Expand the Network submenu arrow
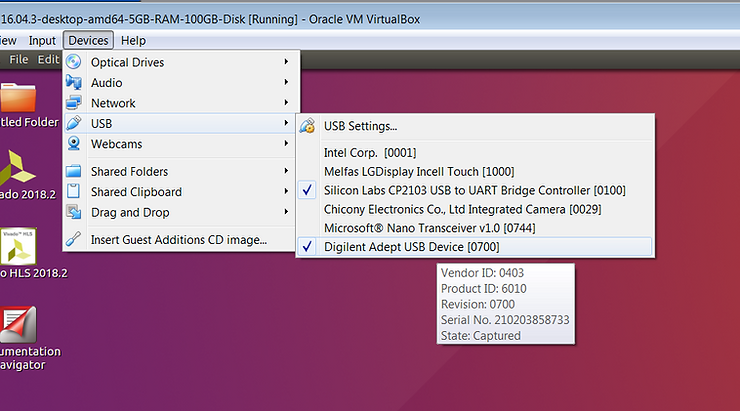Image resolution: width=740 pixels, height=411 pixels. (x=286, y=102)
